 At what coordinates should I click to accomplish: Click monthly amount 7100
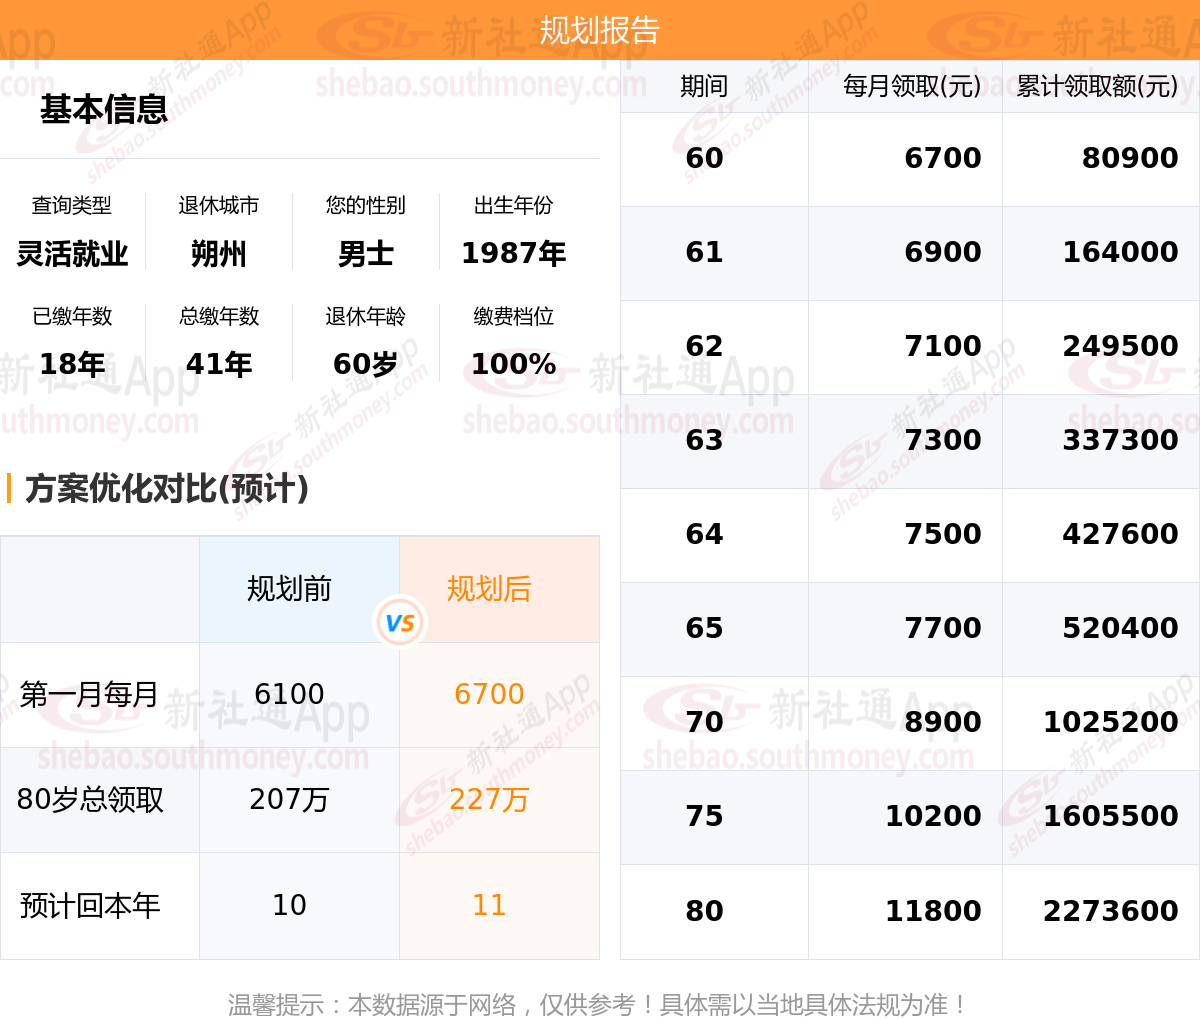pyautogui.click(x=943, y=346)
